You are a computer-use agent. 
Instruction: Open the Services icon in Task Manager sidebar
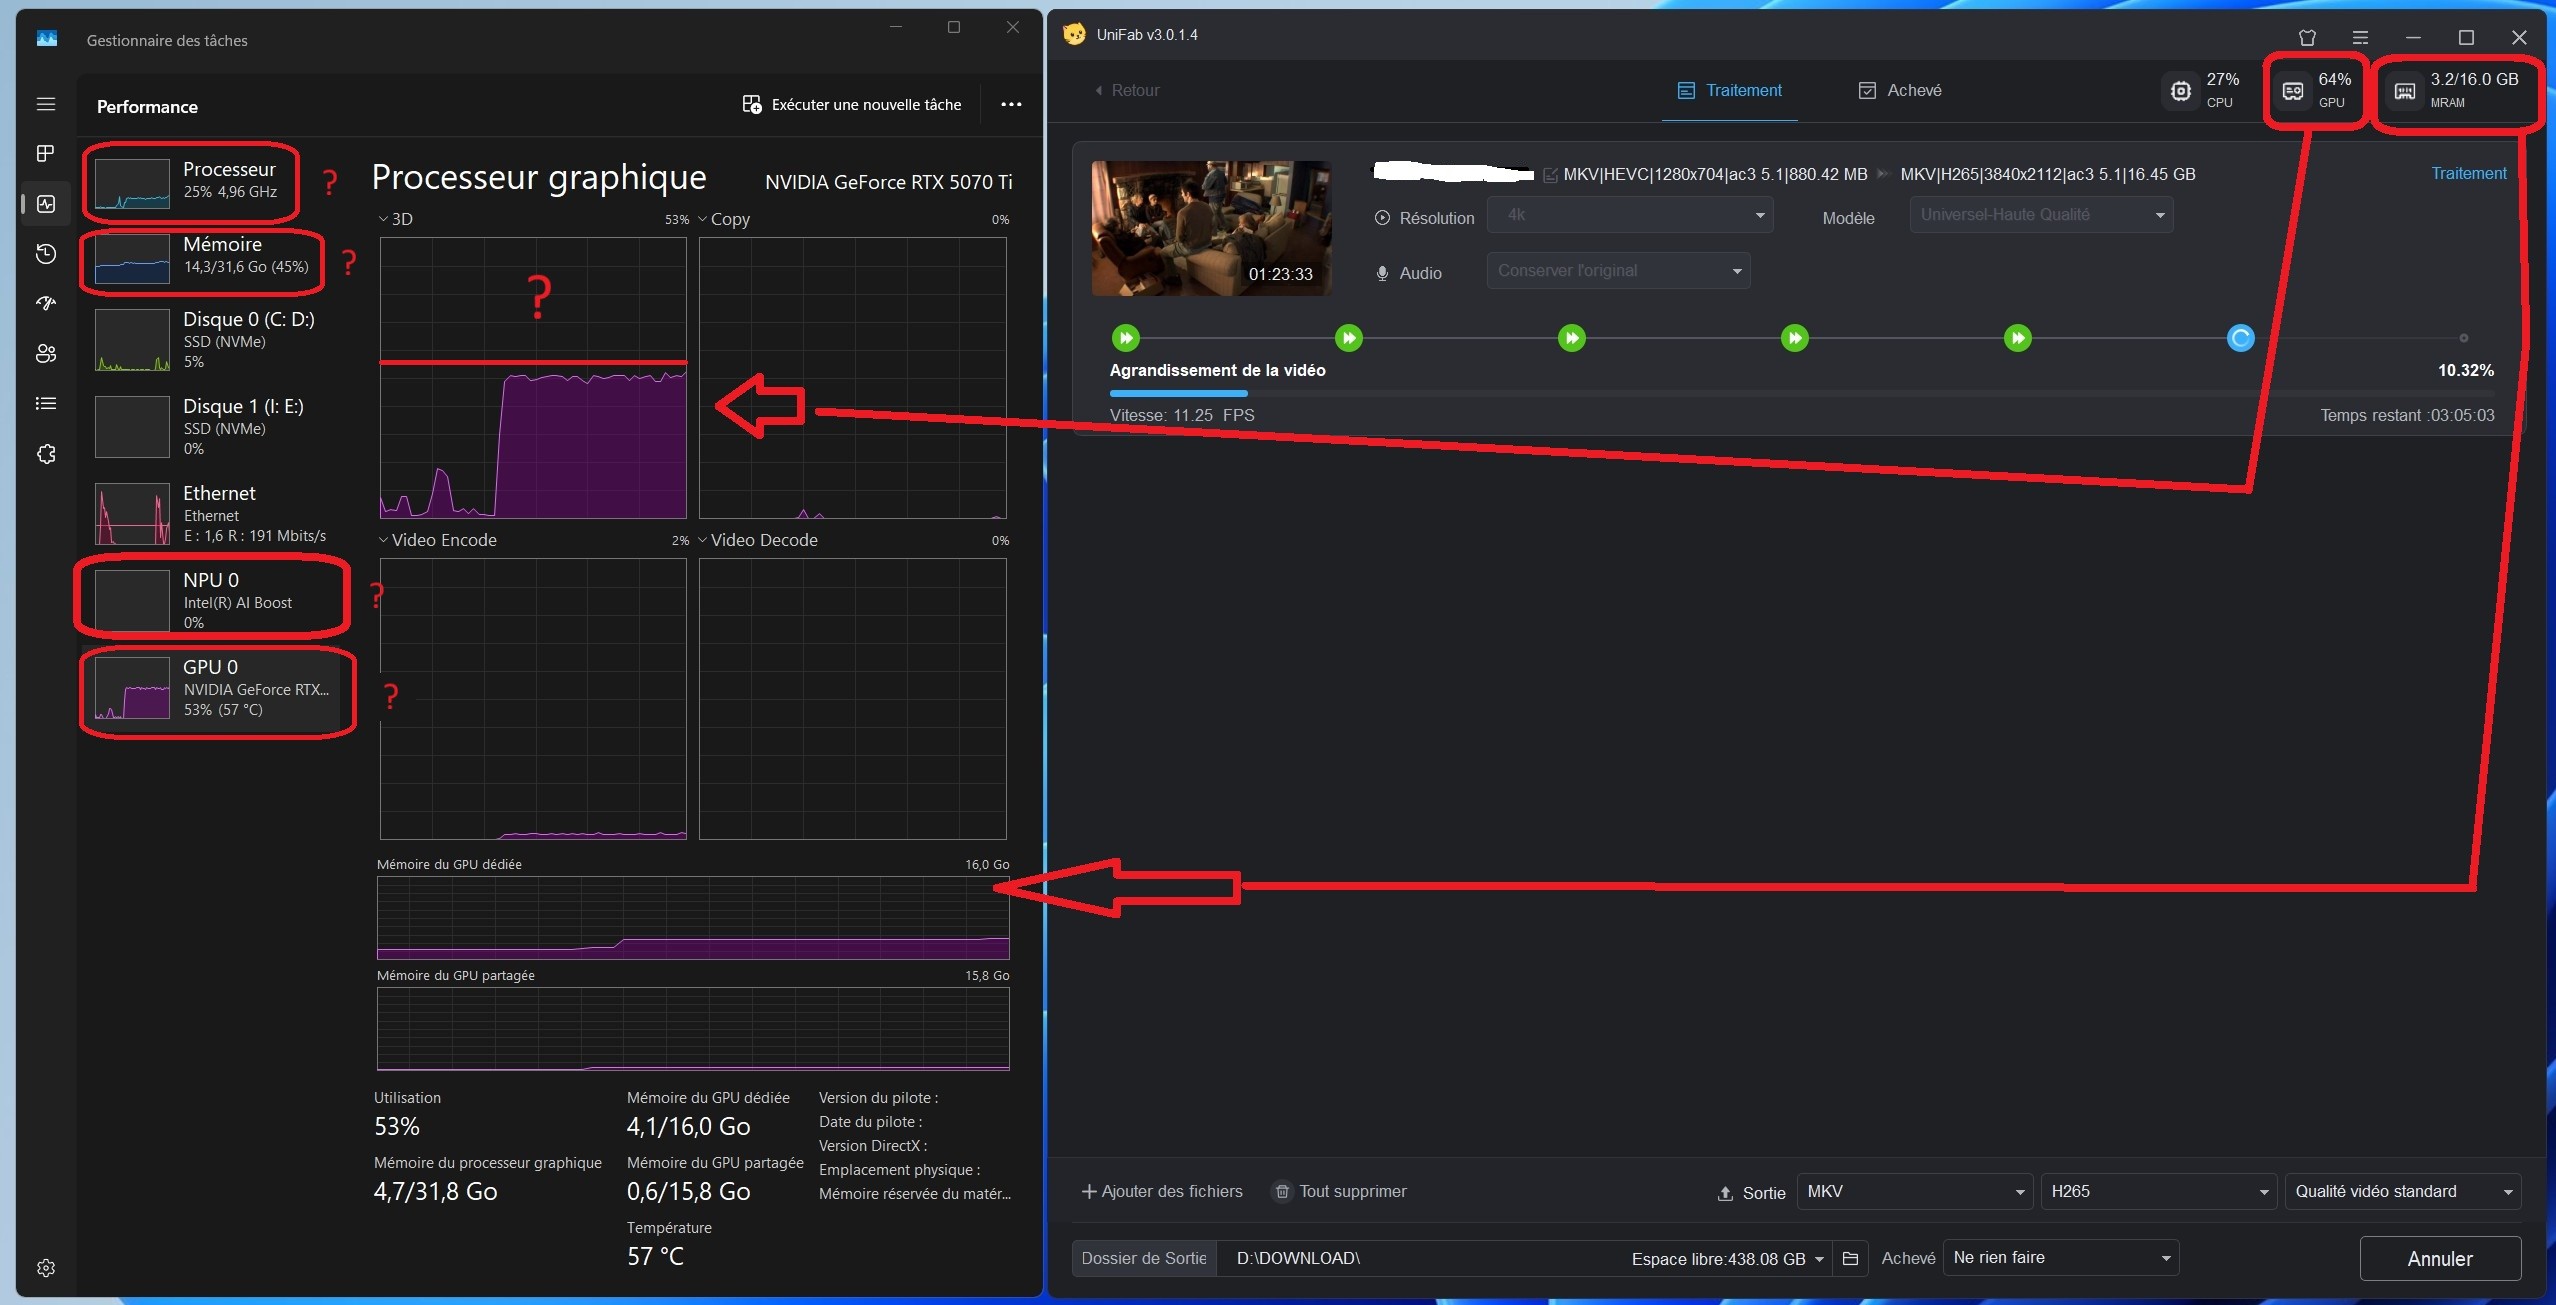(46, 454)
